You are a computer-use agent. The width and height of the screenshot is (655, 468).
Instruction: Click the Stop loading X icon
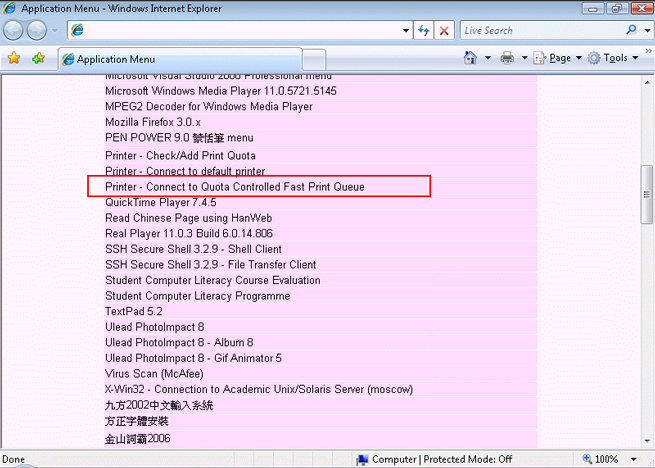pyautogui.click(x=444, y=31)
